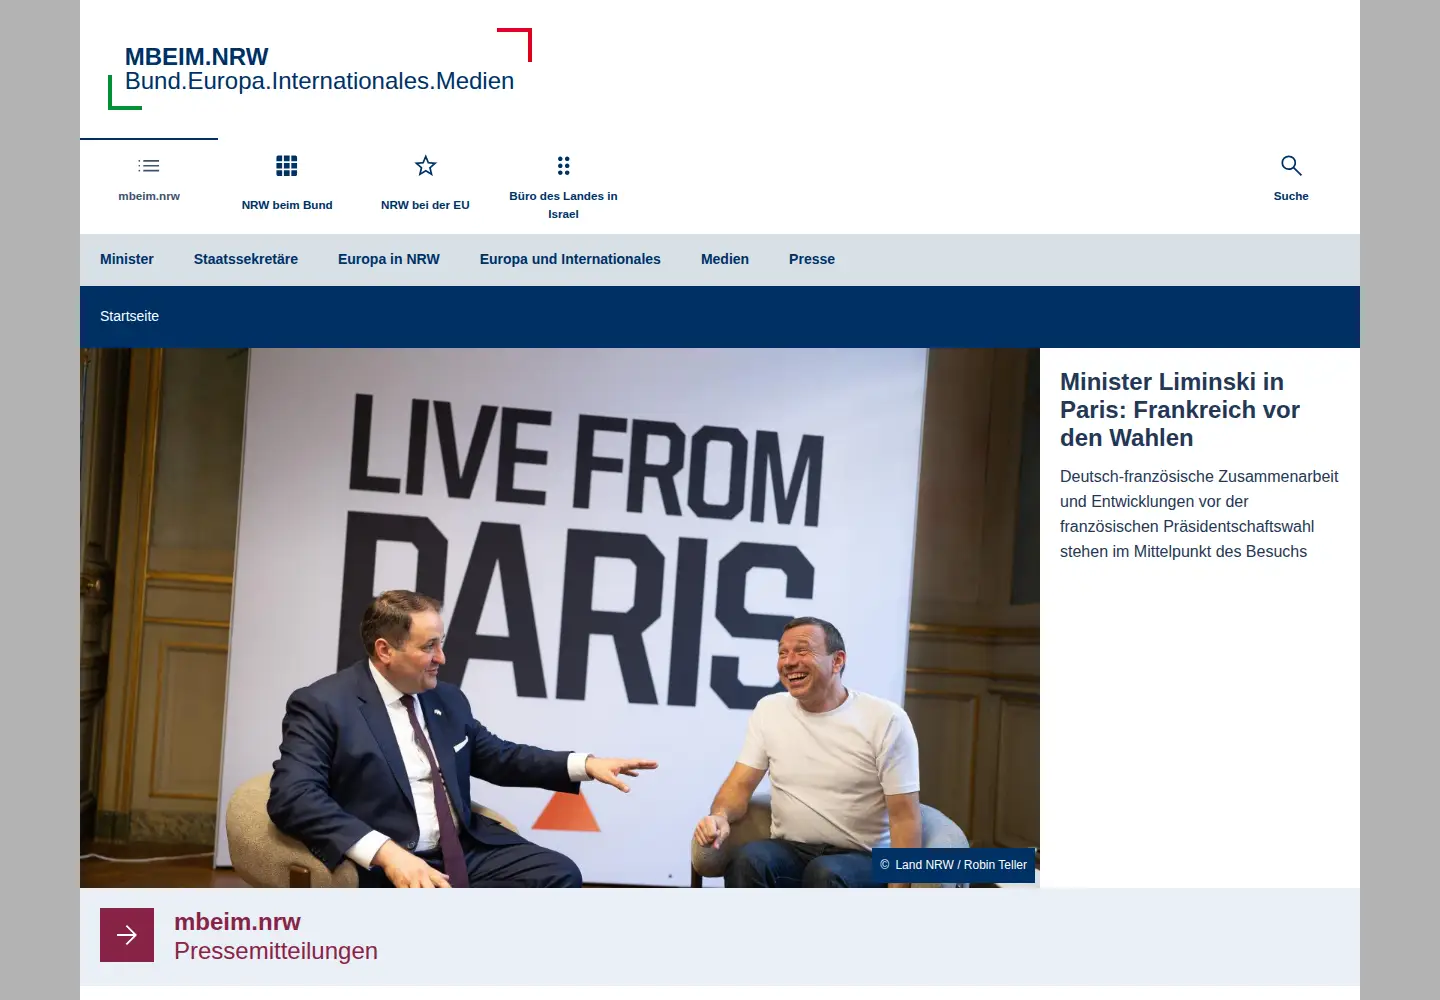Click the Büro des Landes in Israel label
1440x1000 pixels.
pyautogui.click(x=563, y=205)
